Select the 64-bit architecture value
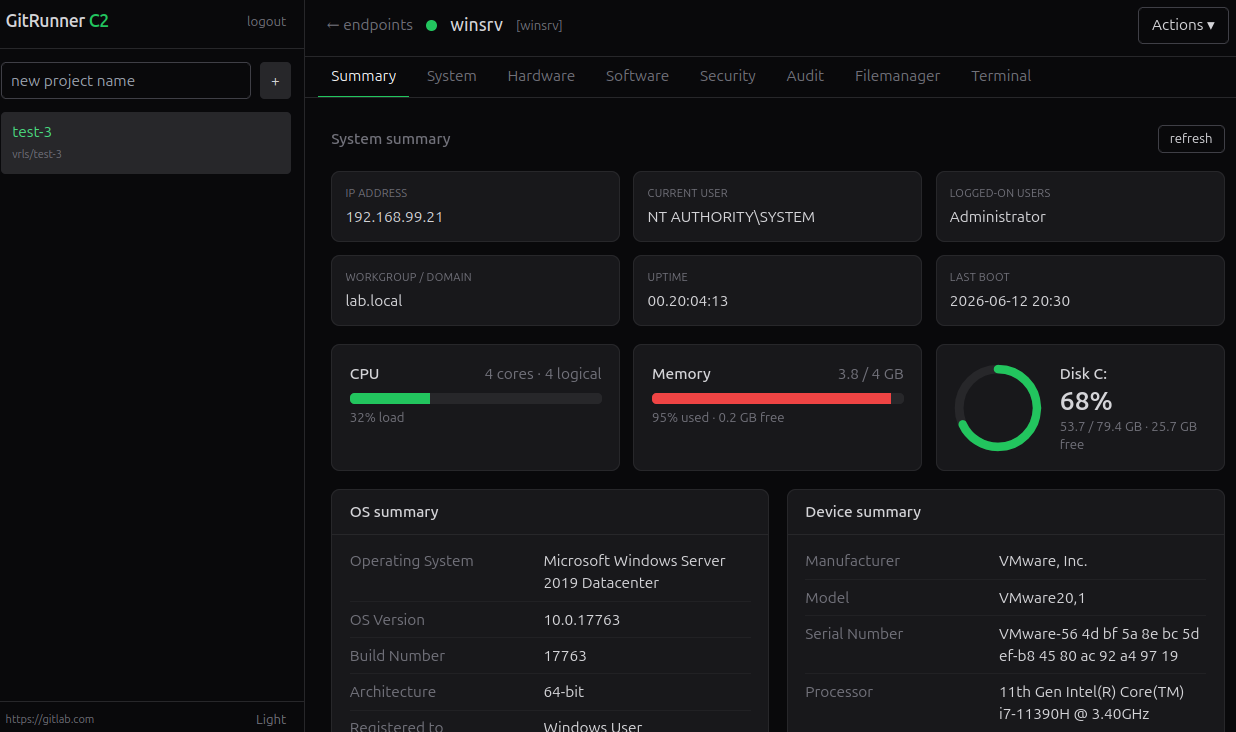1236x732 pixels. click(x=564, y=692)
